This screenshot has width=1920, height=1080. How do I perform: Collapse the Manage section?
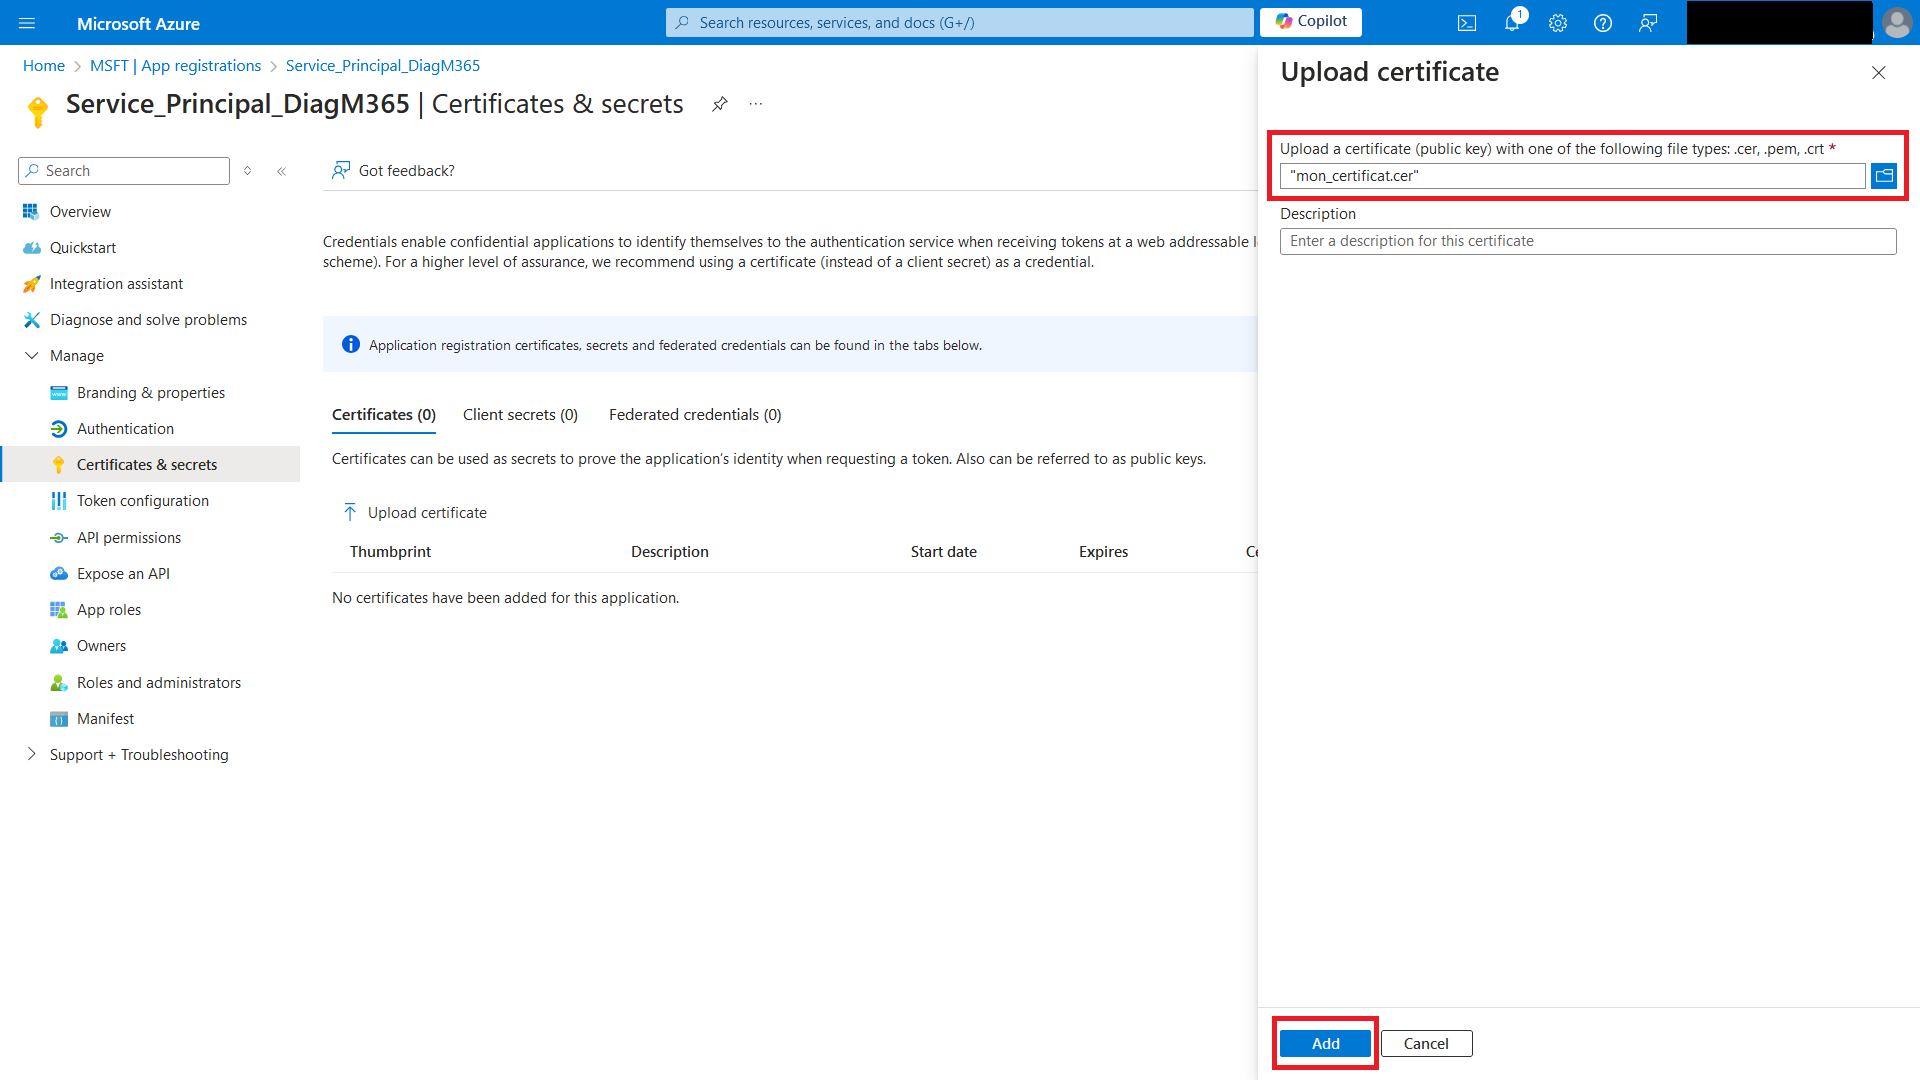click(x=32, y=356)
